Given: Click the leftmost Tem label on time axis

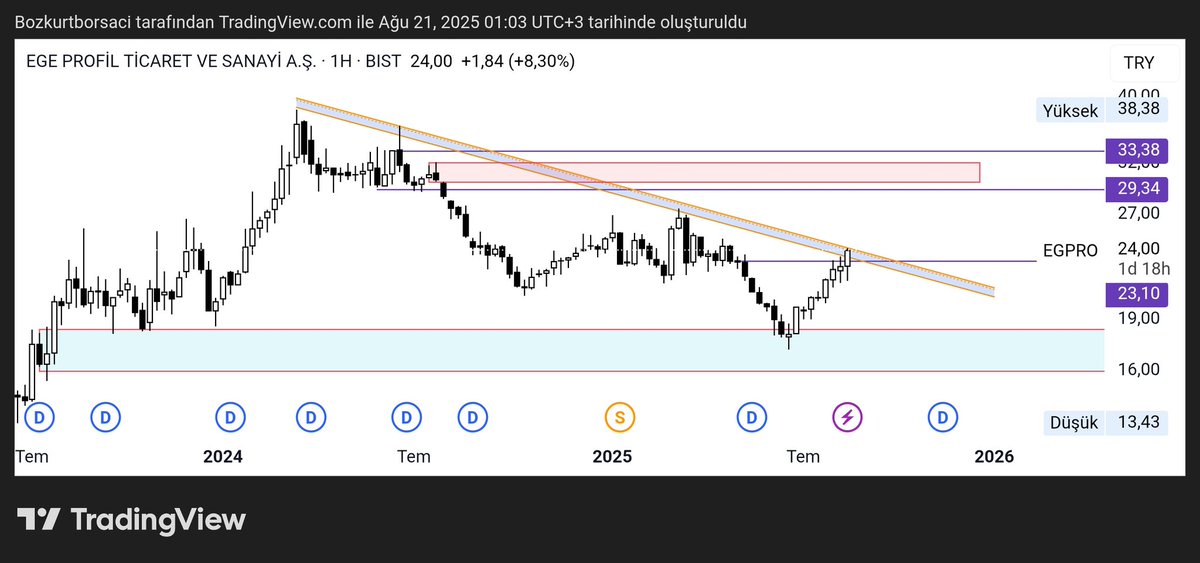Looking at the screenshot, I should click(x=31, y=456).
